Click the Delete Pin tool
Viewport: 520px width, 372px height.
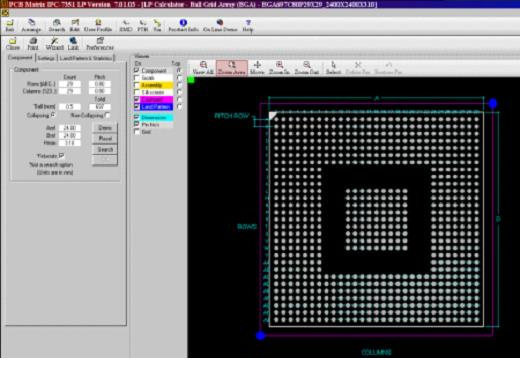[358, 68]
